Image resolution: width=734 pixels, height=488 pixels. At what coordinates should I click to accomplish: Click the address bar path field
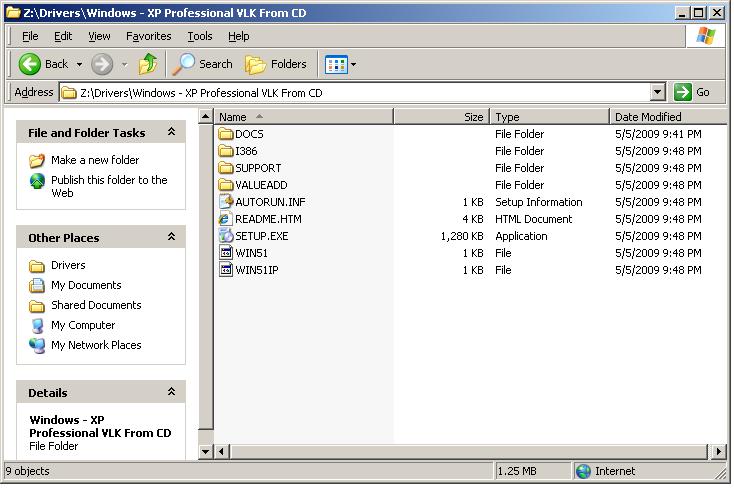click(354, 93)
